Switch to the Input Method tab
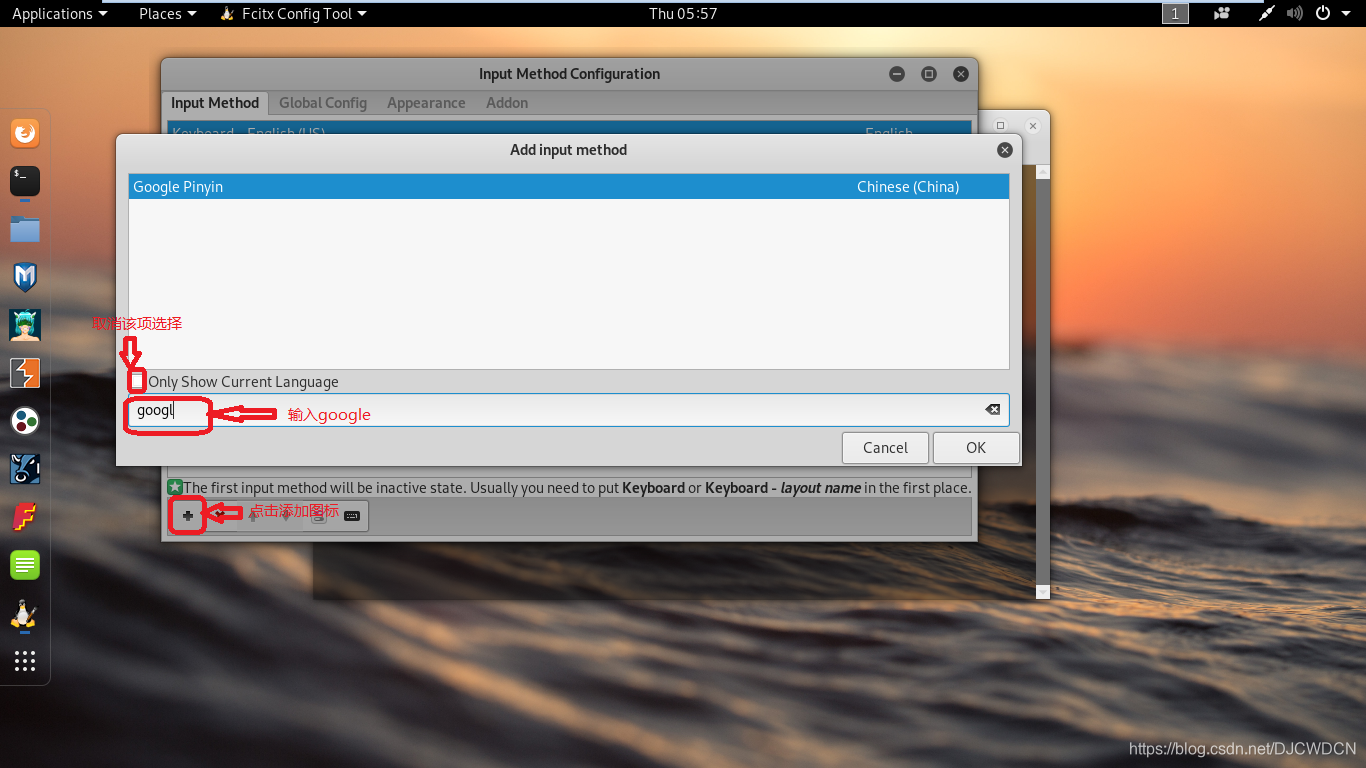 click(215, 103)
